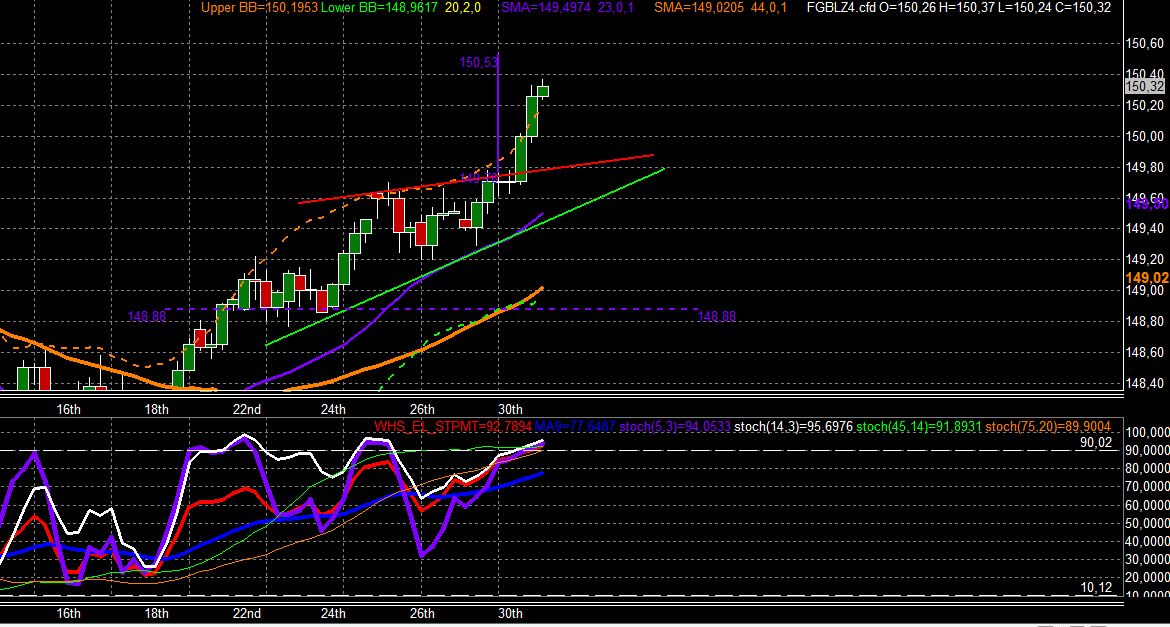
Task: Click the 149,40 price axis value
Action: click(1145, 228)
